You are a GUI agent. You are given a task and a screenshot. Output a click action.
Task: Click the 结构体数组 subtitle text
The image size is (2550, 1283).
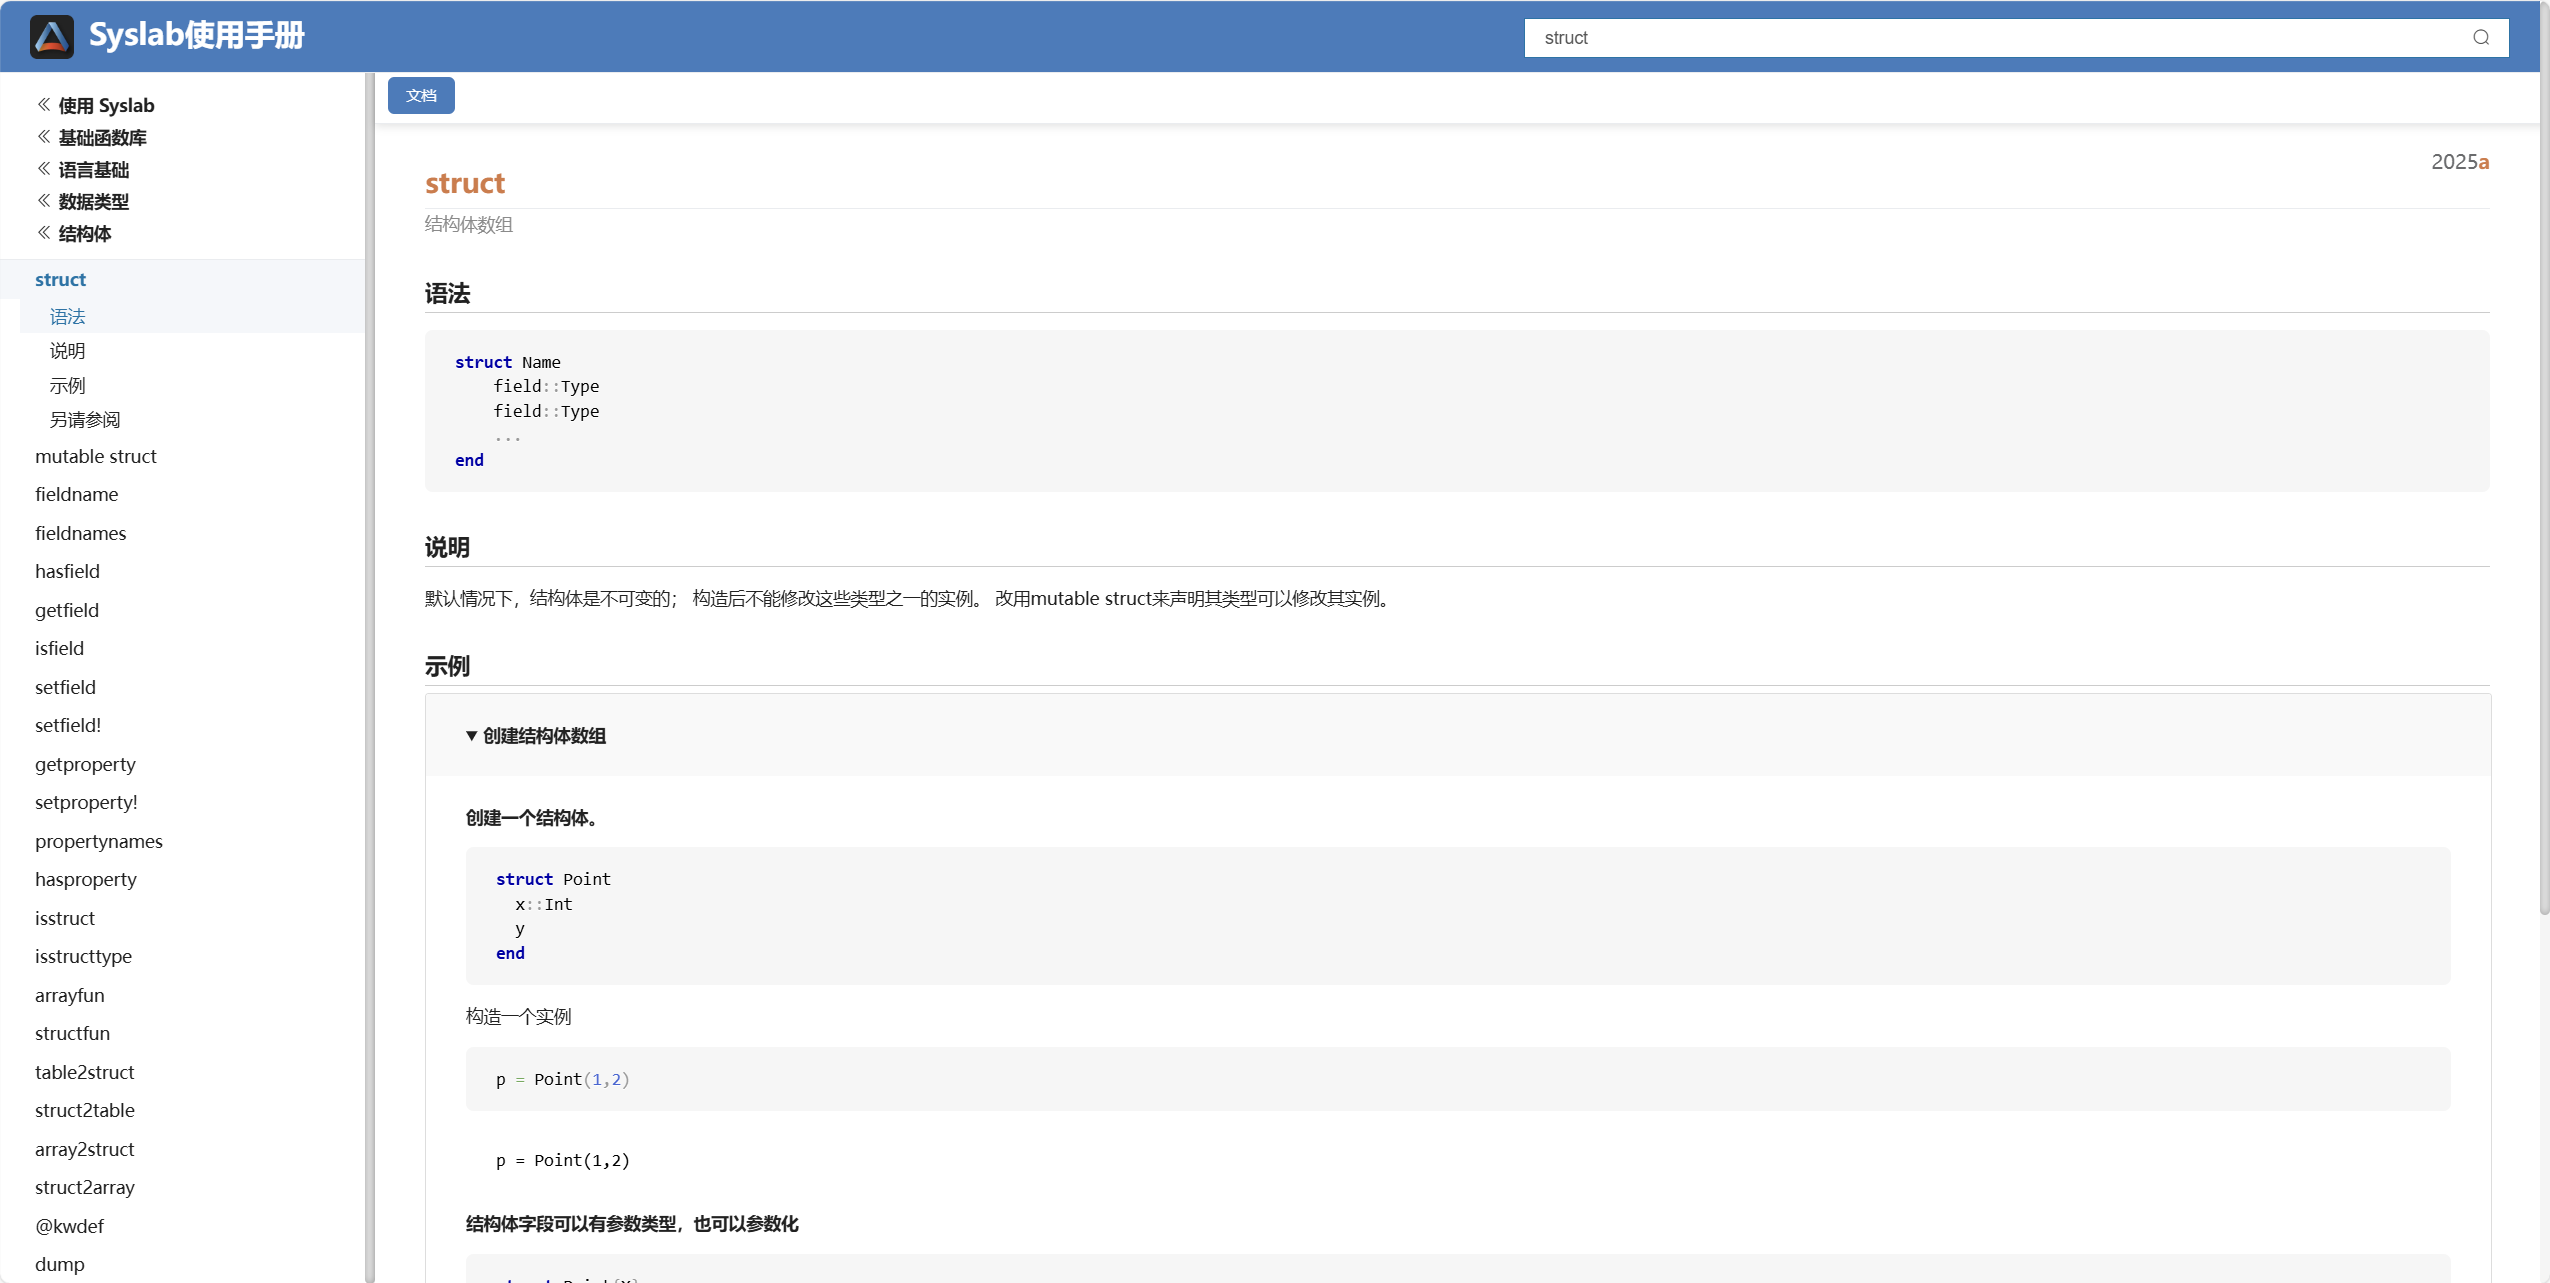(468, 225)
